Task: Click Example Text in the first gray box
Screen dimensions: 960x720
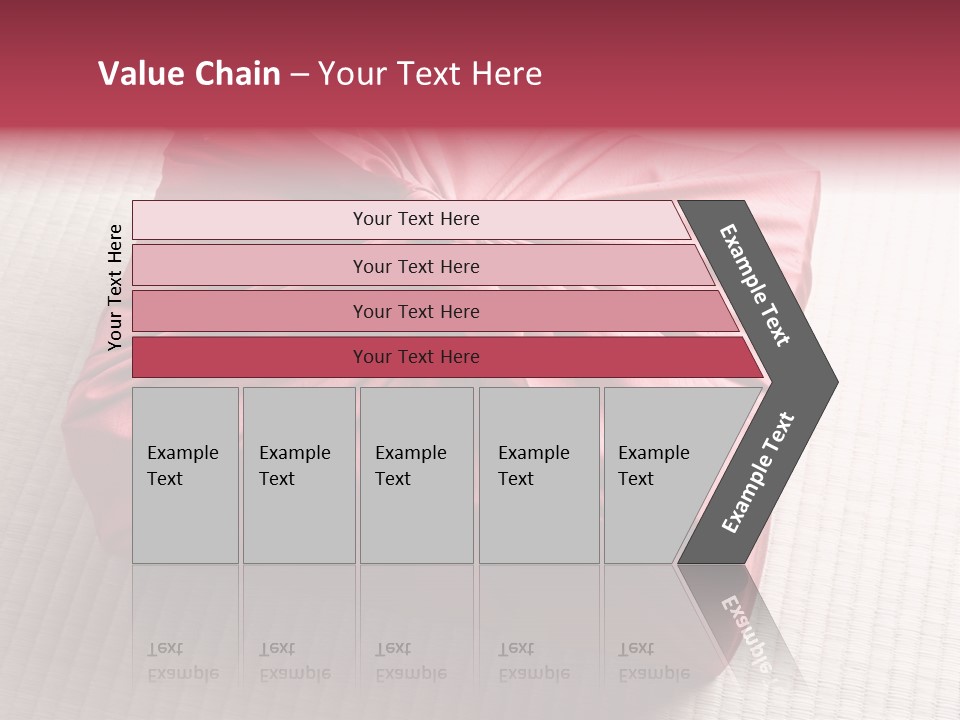Action: [182, 465]
